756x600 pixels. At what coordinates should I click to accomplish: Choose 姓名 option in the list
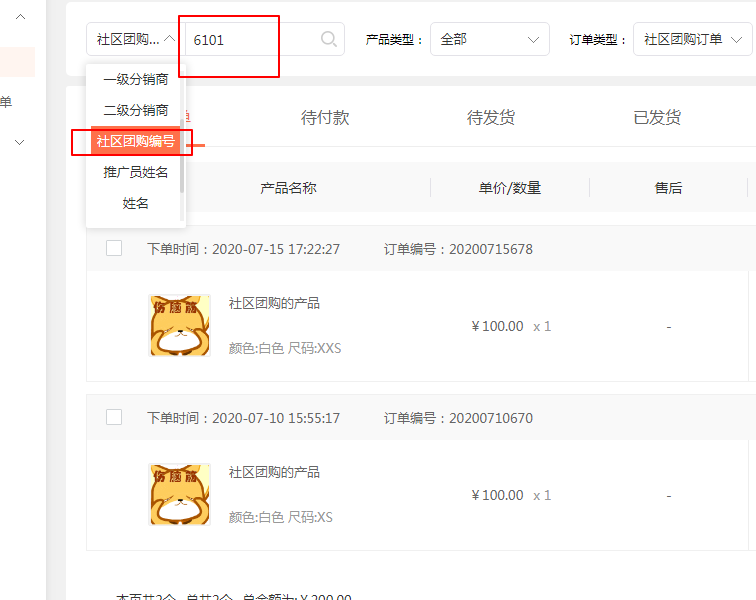click(x=135, y=203)
